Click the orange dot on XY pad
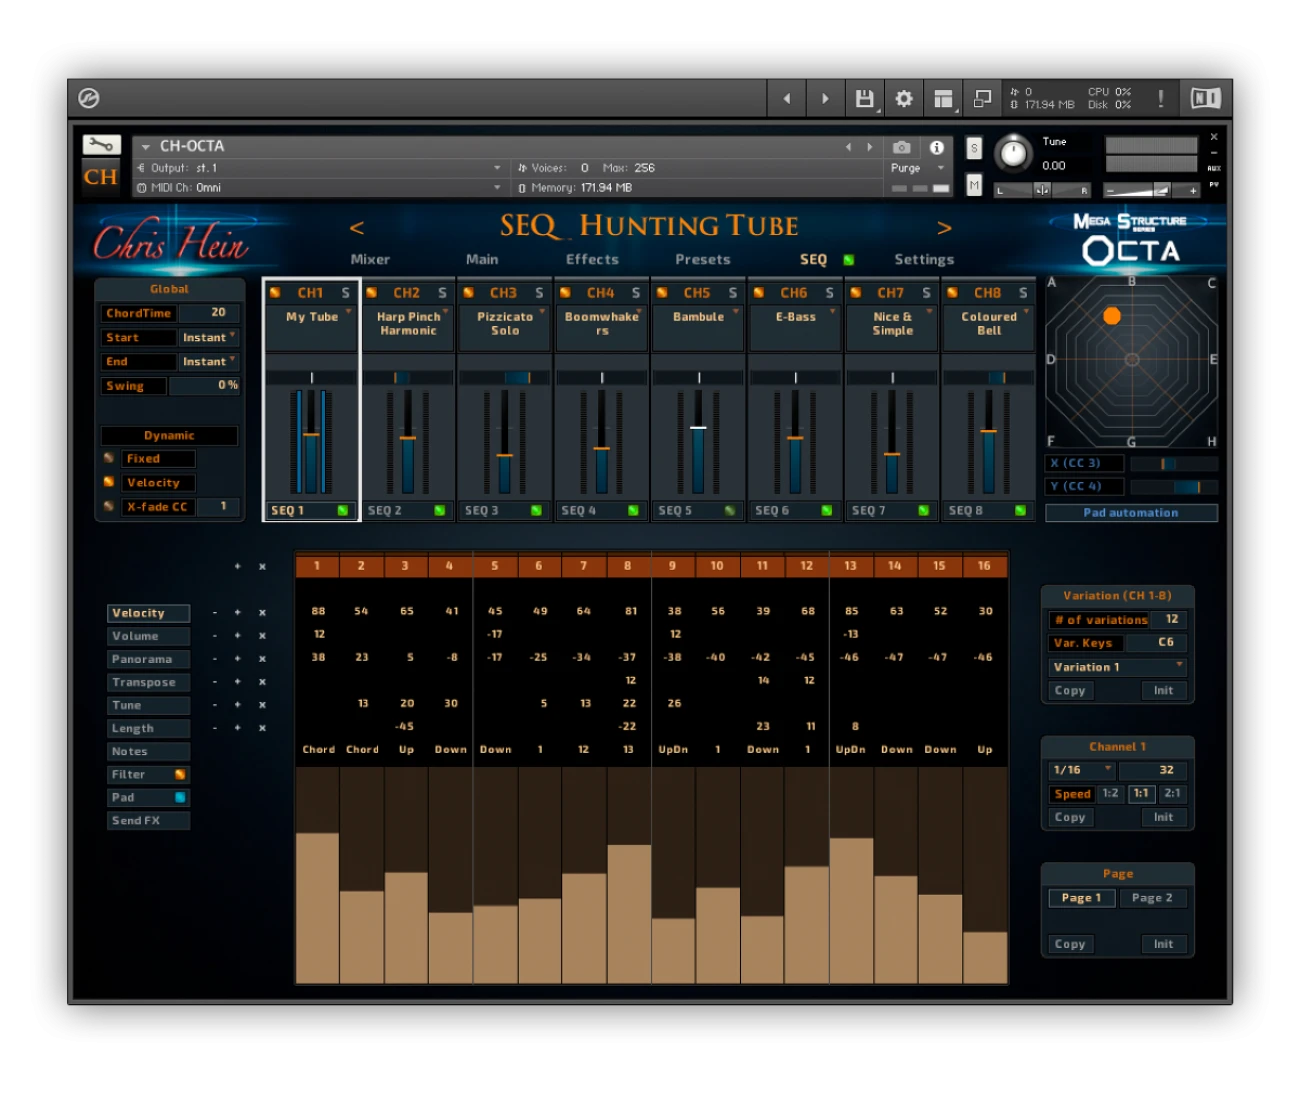Screen dimensions: 1300x1093 (x=1111, y=316)
